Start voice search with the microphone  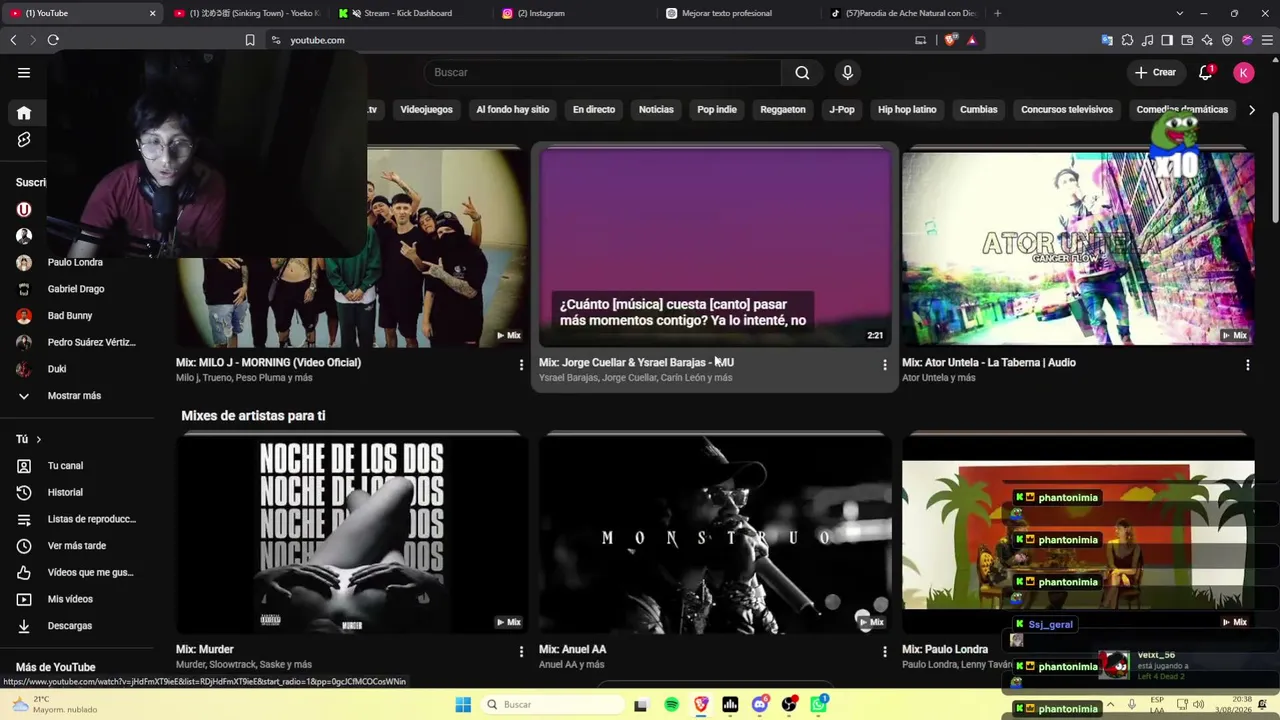point(847,72)
